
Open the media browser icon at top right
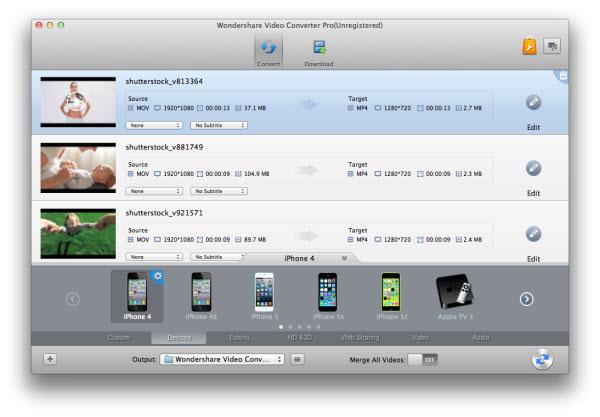552,46
